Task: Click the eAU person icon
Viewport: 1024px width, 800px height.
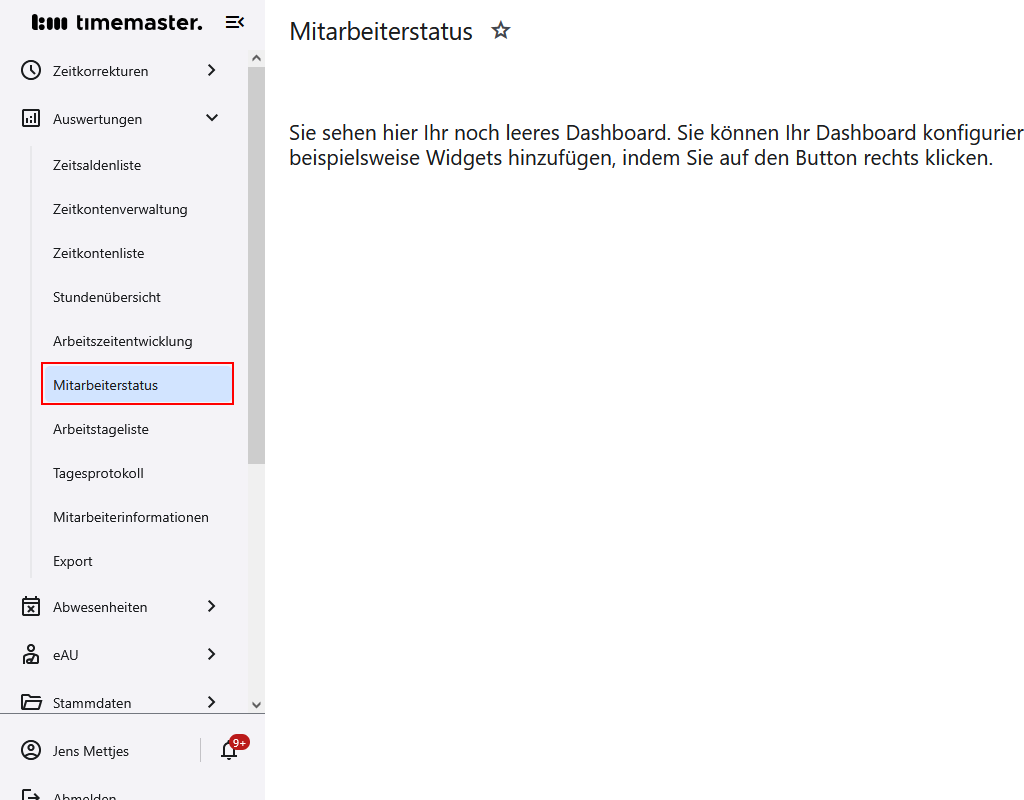Action: 29,654
